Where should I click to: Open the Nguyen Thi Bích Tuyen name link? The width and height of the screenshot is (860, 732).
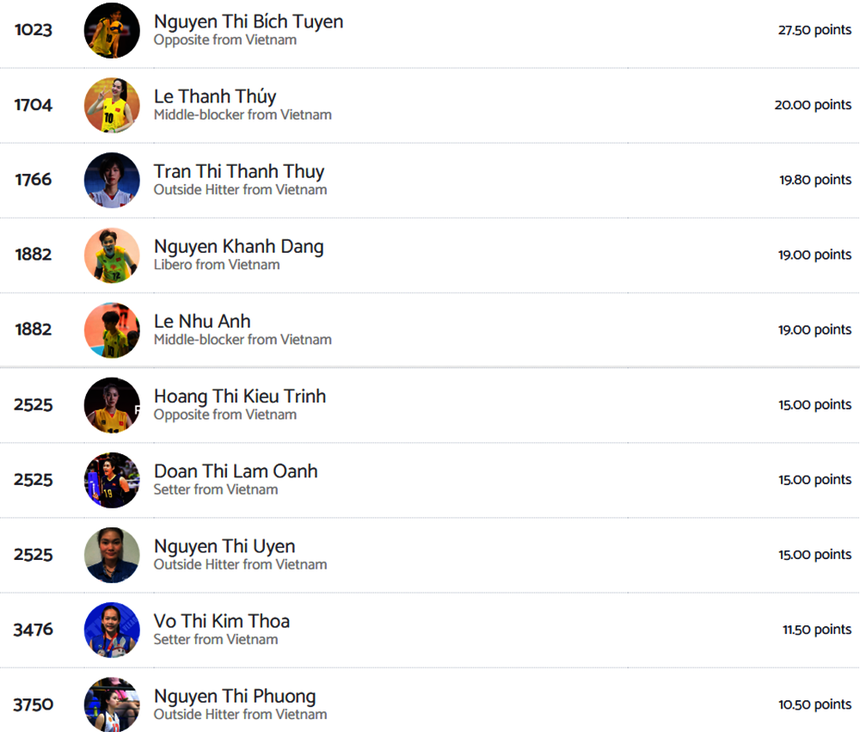[248, 21]
